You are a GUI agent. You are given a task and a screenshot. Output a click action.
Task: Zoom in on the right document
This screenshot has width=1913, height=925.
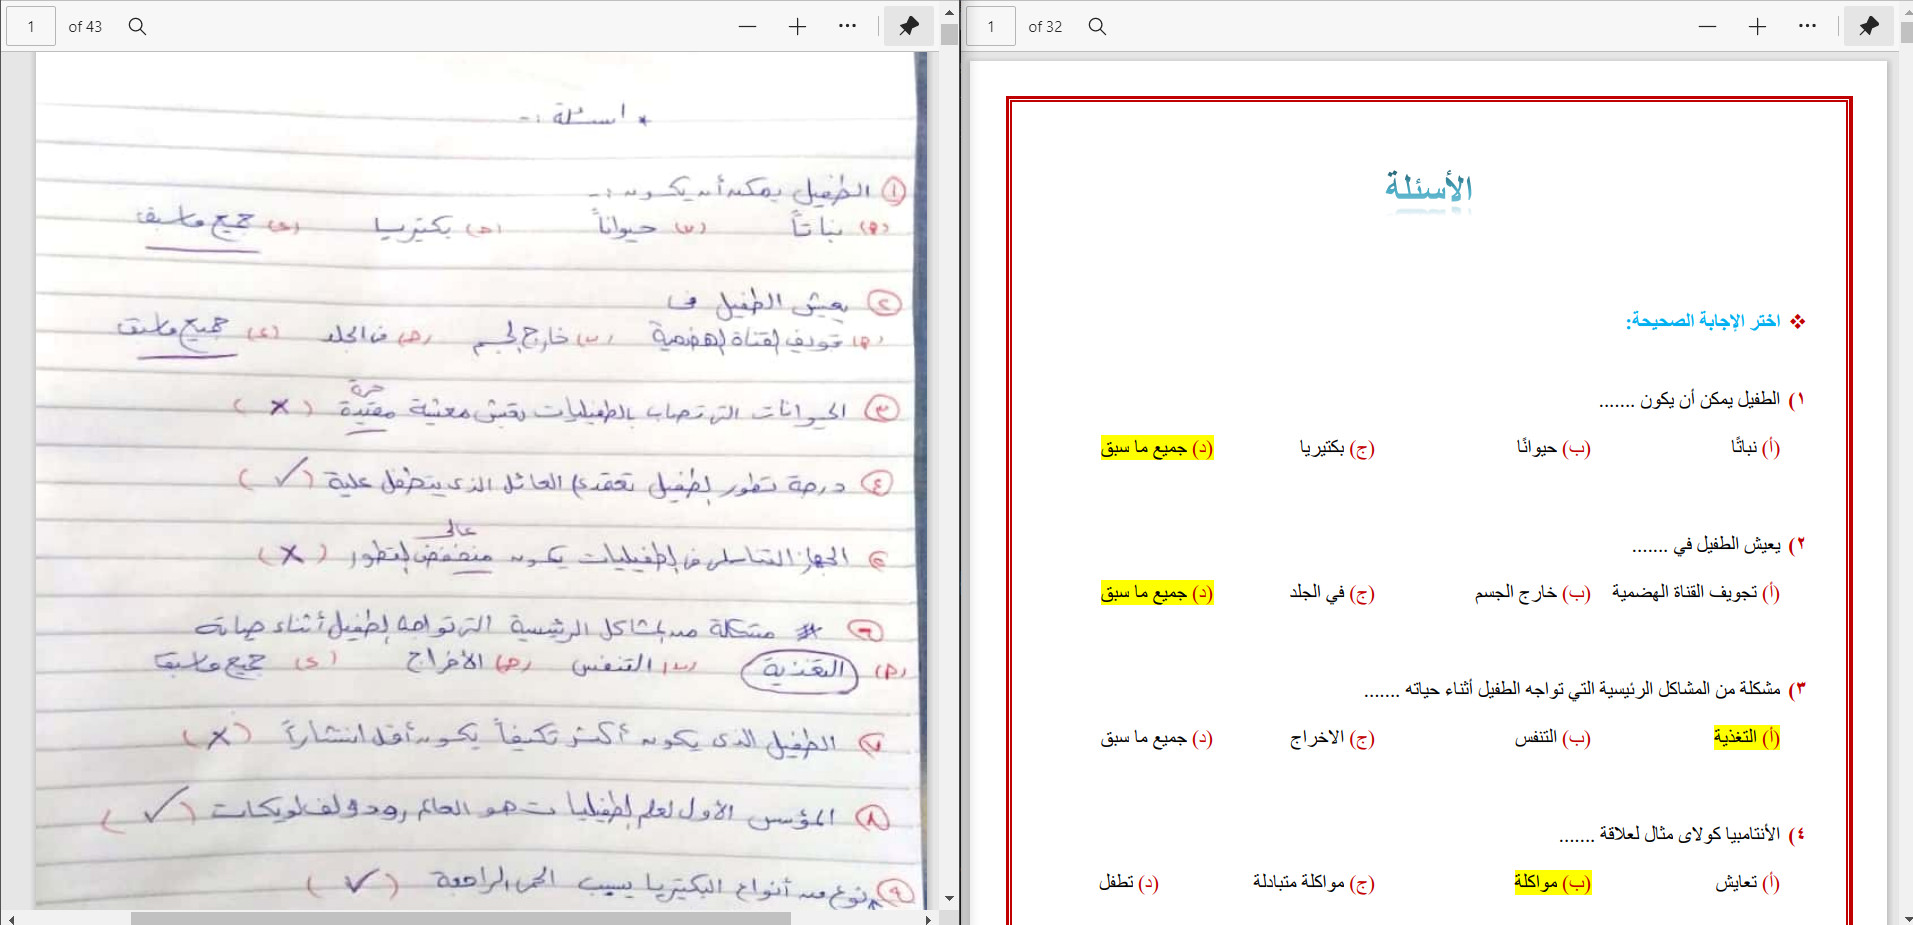1757,26
